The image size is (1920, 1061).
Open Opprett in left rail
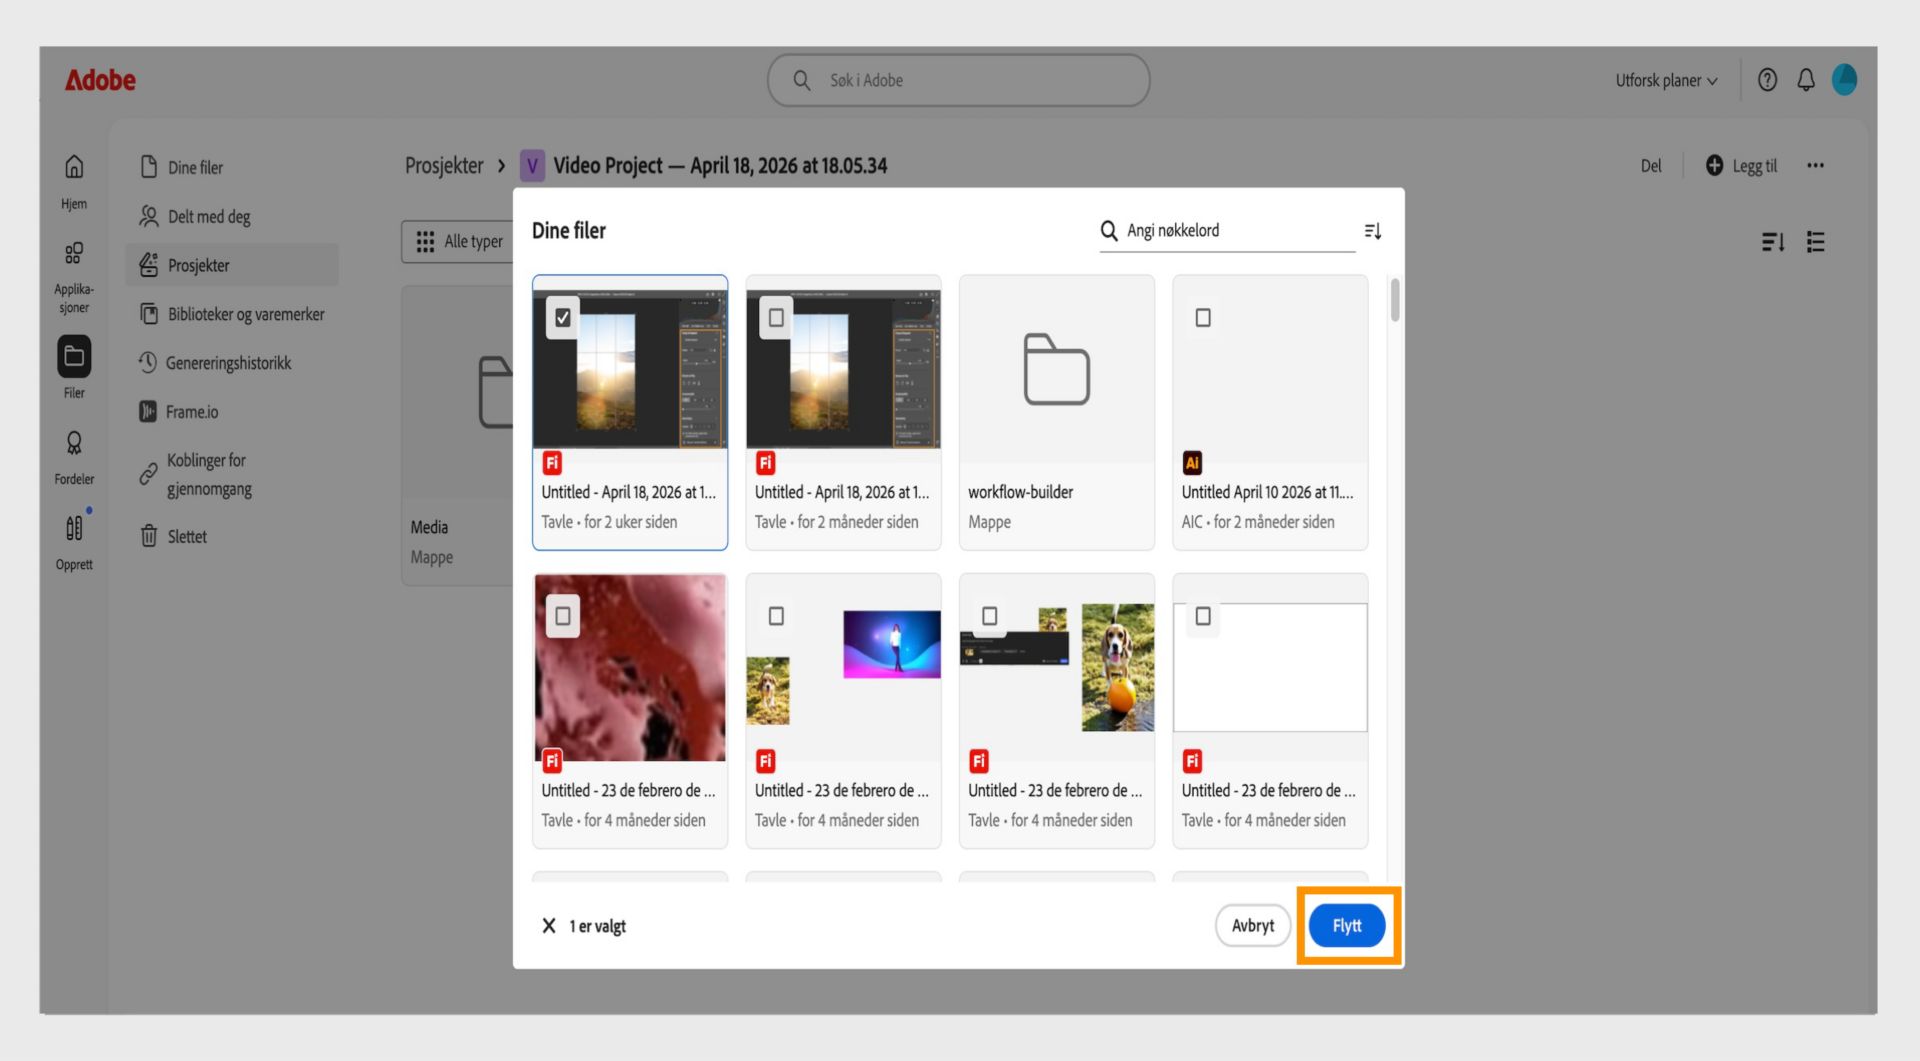click(74, 541)
